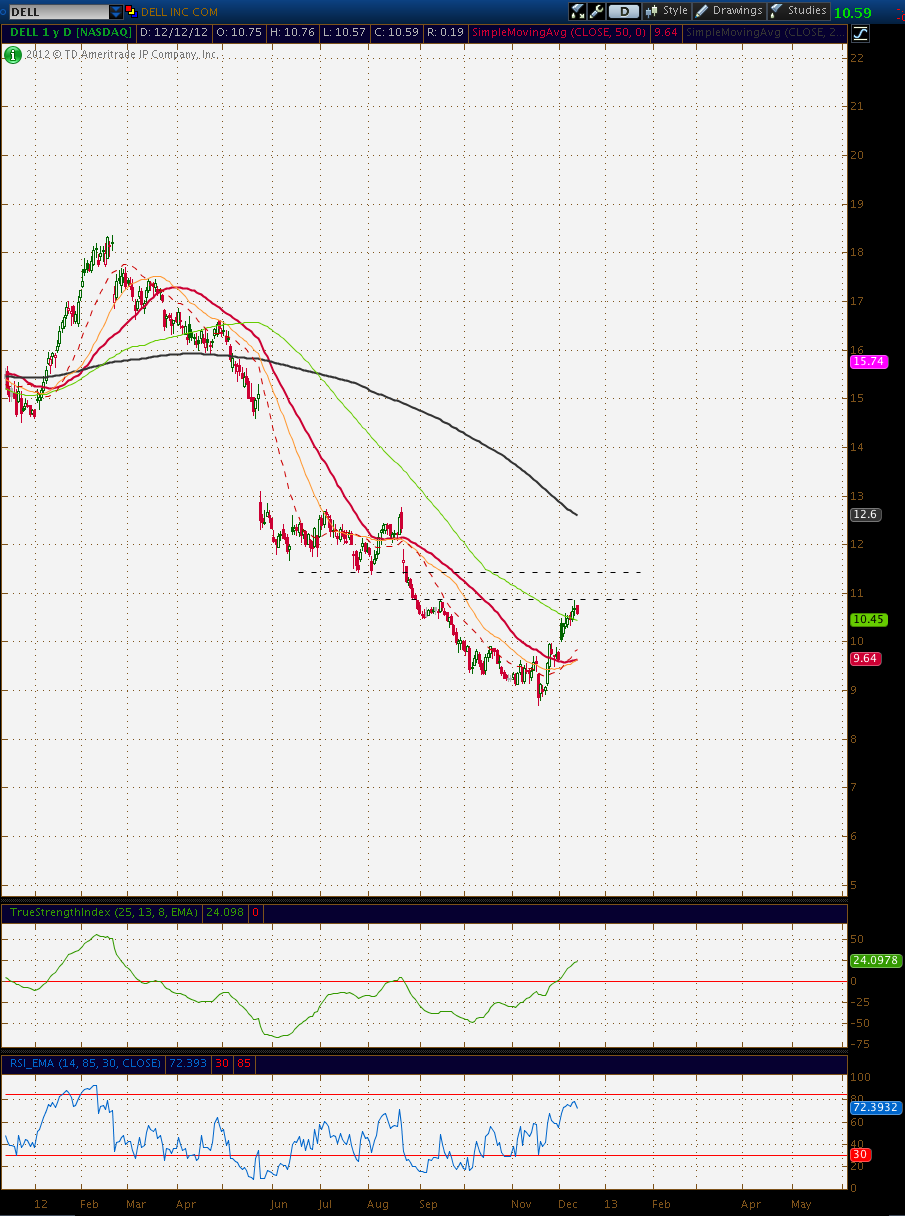This screenshot has width=905, height=1216.
Task: Open the symbol list dropdown arrow
Action: 116,12
